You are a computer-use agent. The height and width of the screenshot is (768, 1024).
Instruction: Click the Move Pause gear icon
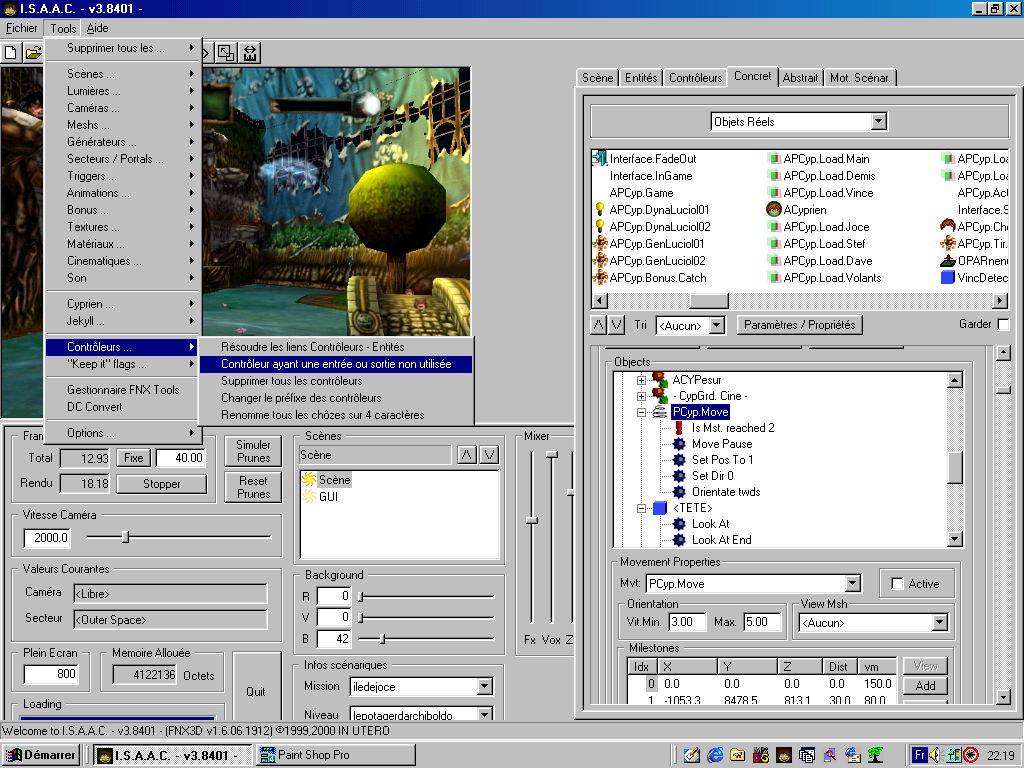click(x=680, y=444)
